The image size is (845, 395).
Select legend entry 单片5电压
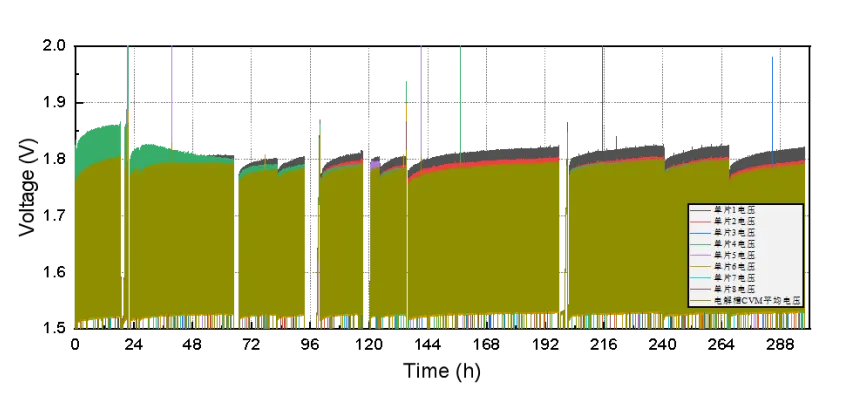click(x=723, y=255)
